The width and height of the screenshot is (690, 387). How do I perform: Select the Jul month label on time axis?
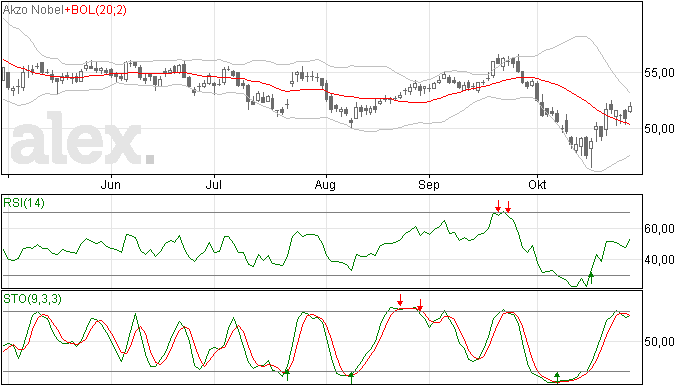tap(213, 185)
